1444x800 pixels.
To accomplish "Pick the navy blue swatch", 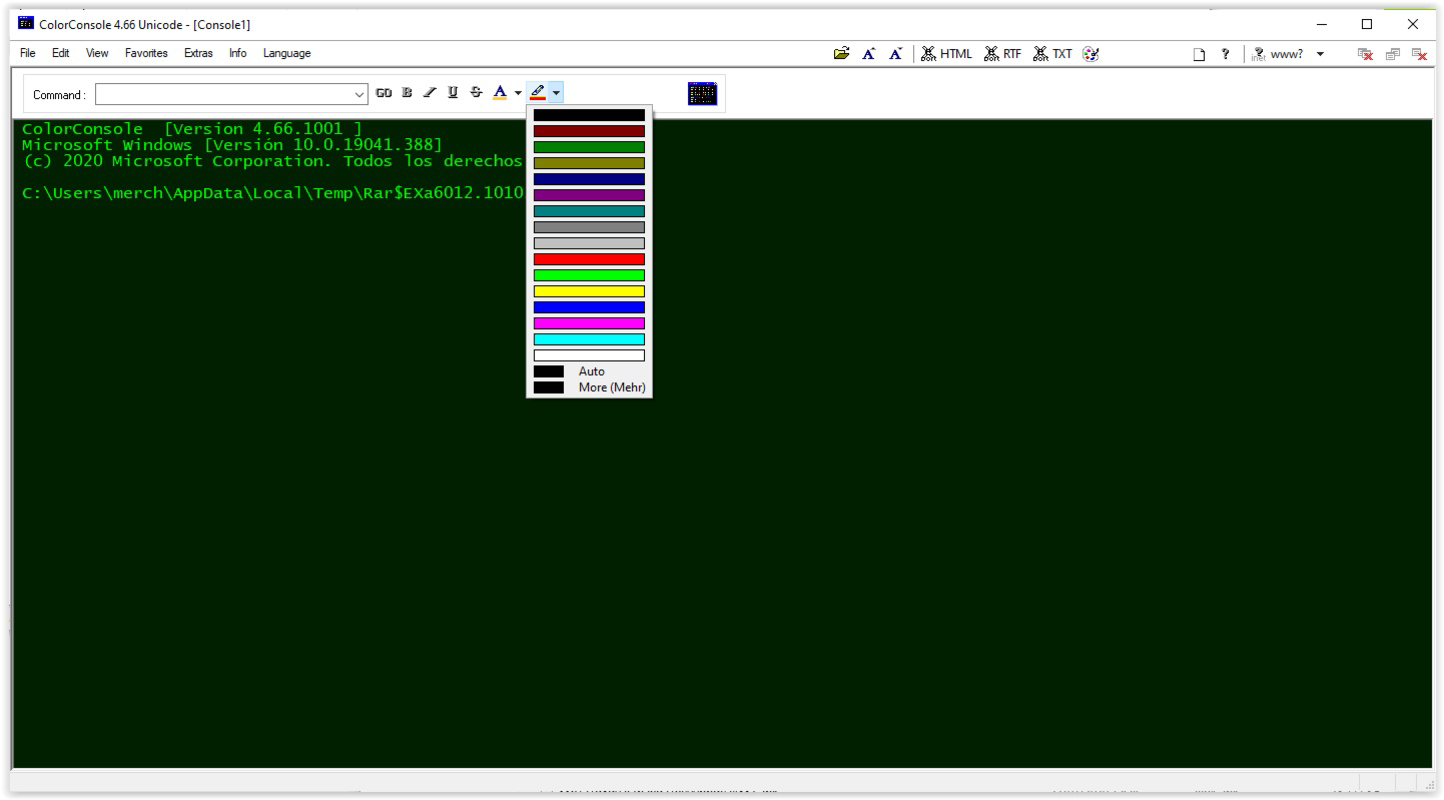I will [589, 179].
